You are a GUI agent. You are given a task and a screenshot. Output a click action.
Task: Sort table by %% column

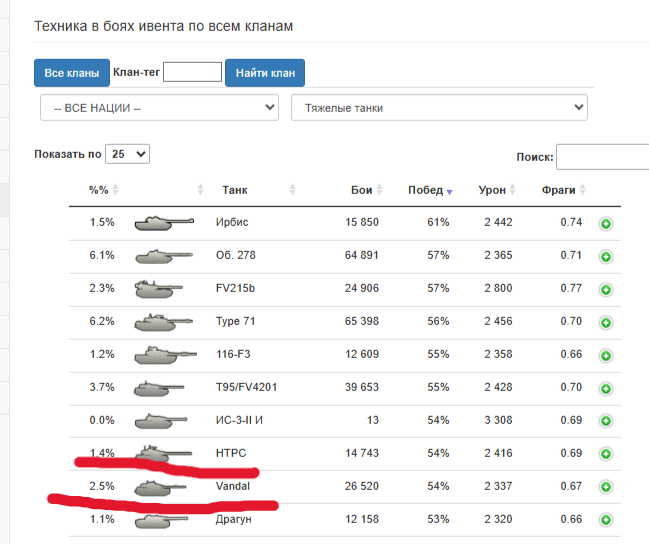click(103, 190)
